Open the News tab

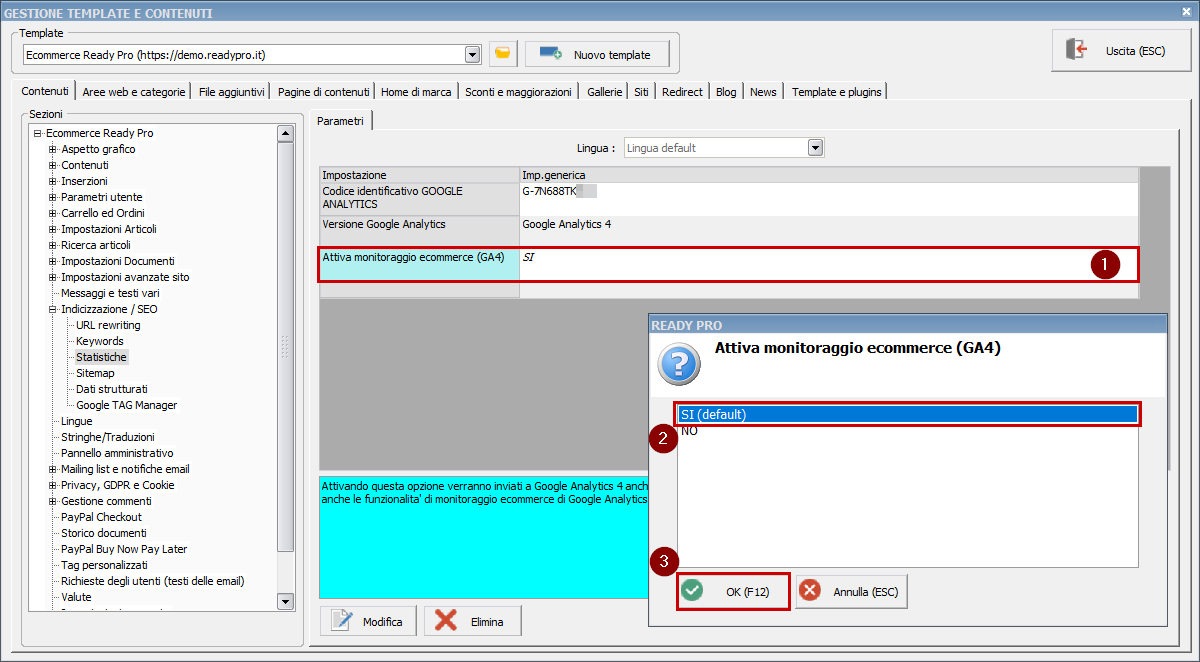pos(763,92)
